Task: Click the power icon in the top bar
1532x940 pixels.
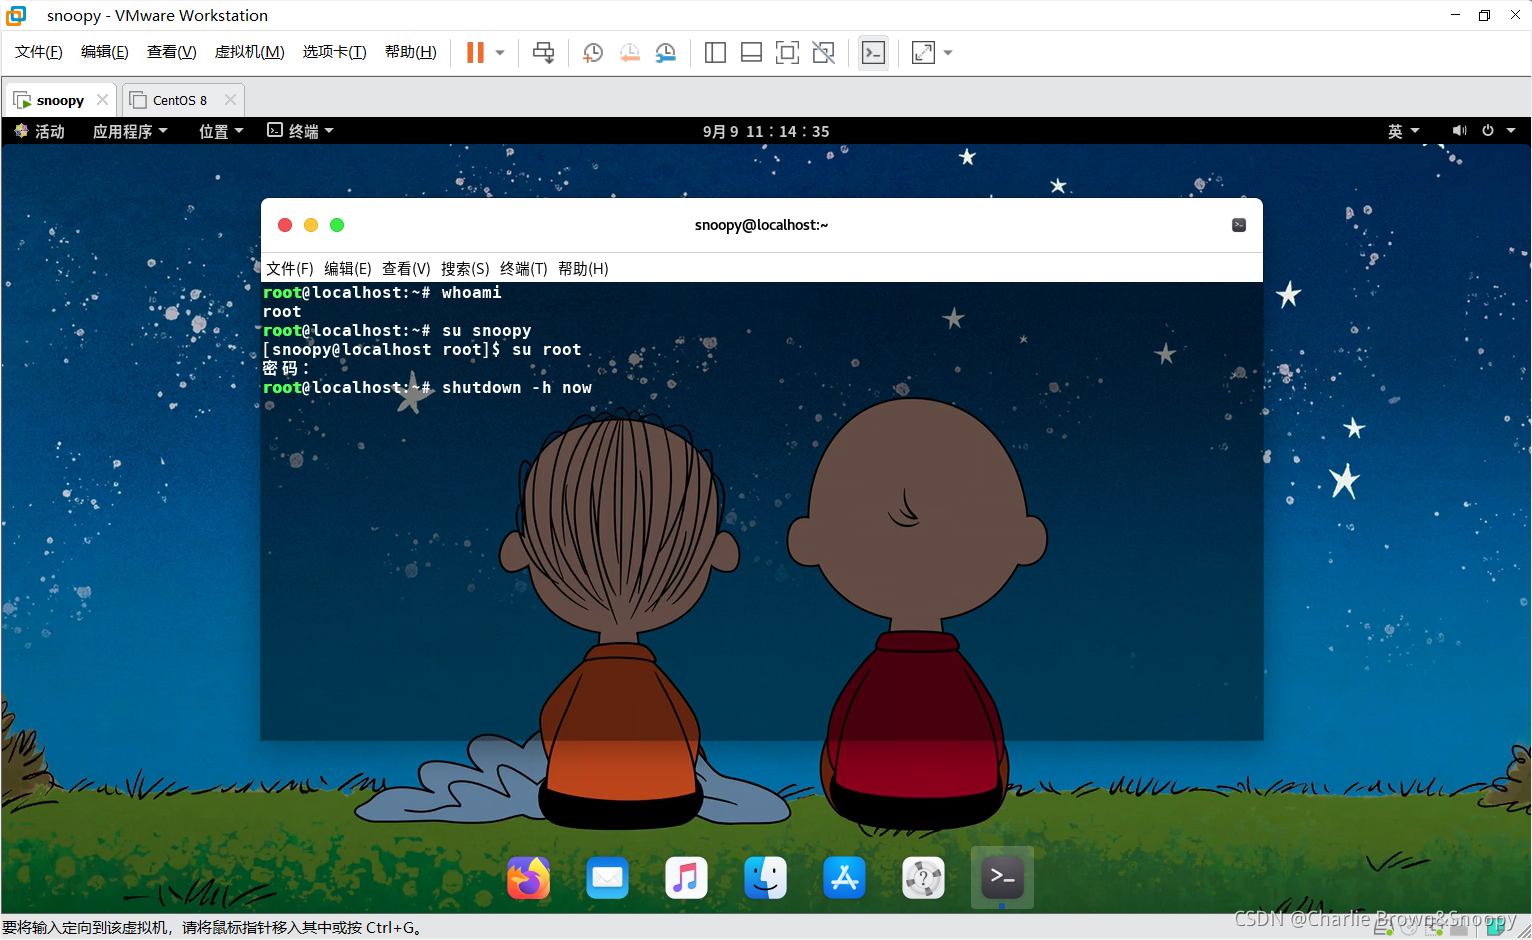Action: (x=1488, y=131)
